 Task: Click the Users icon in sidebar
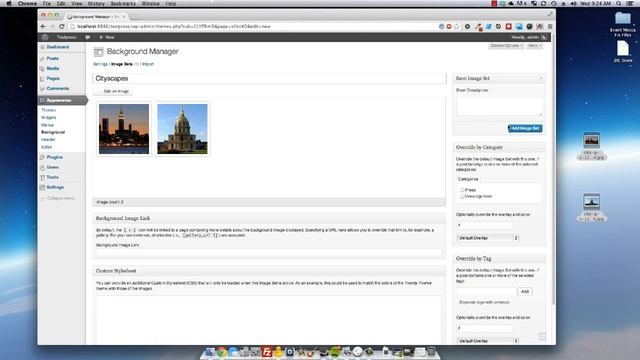click(x=42, y=167)
